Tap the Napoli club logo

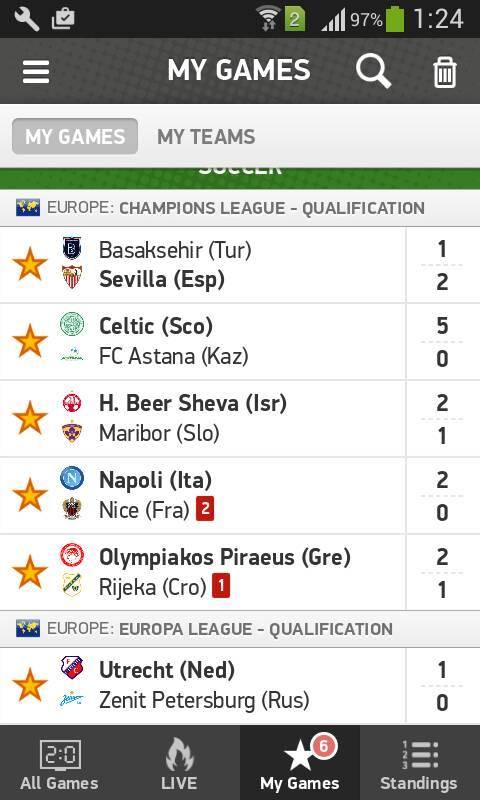72,479
